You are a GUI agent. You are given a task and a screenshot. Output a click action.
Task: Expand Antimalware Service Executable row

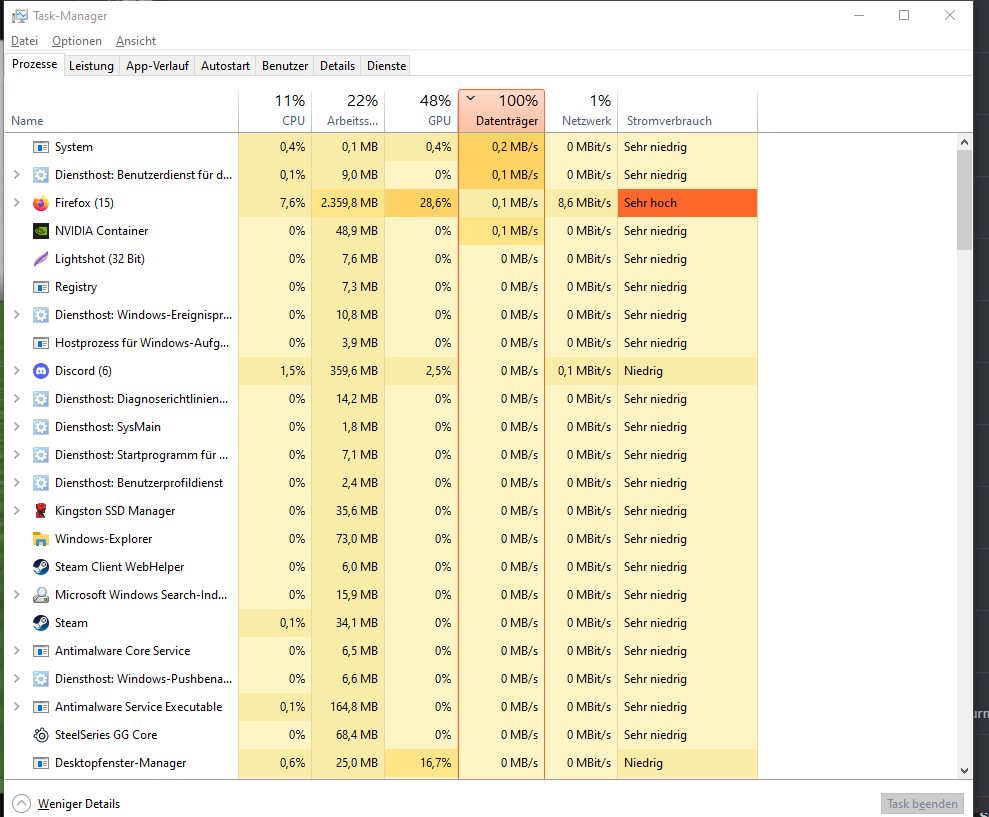pos(17,707)
